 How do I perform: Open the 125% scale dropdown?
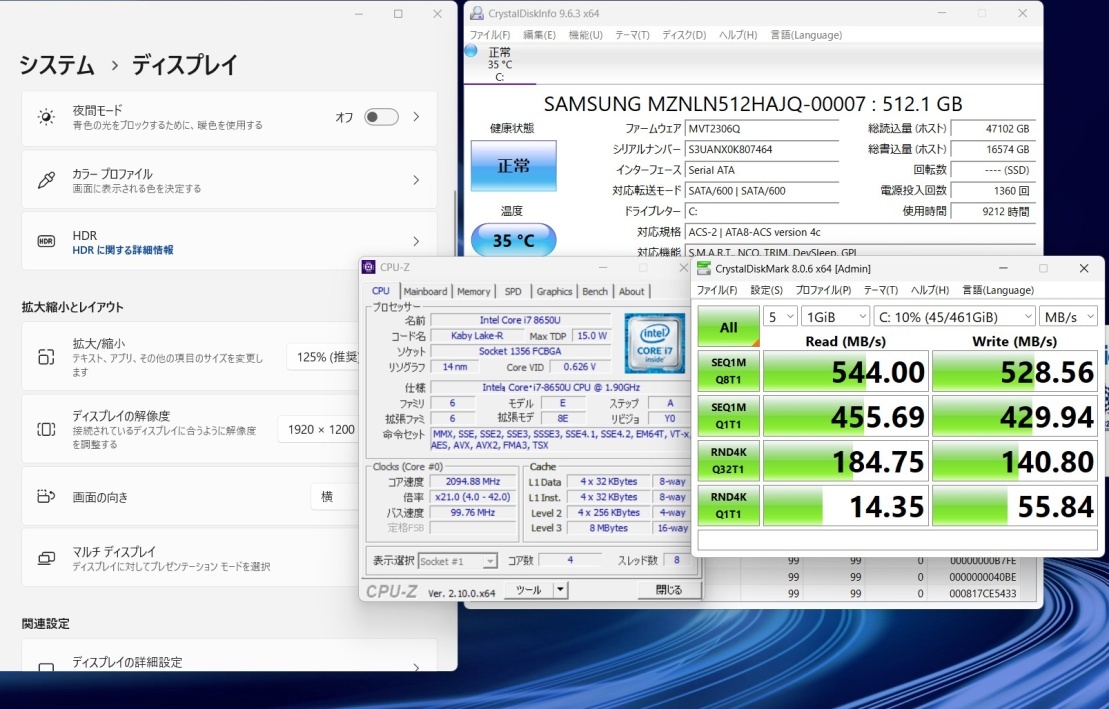pyautogui.click(x=324, y=357)
